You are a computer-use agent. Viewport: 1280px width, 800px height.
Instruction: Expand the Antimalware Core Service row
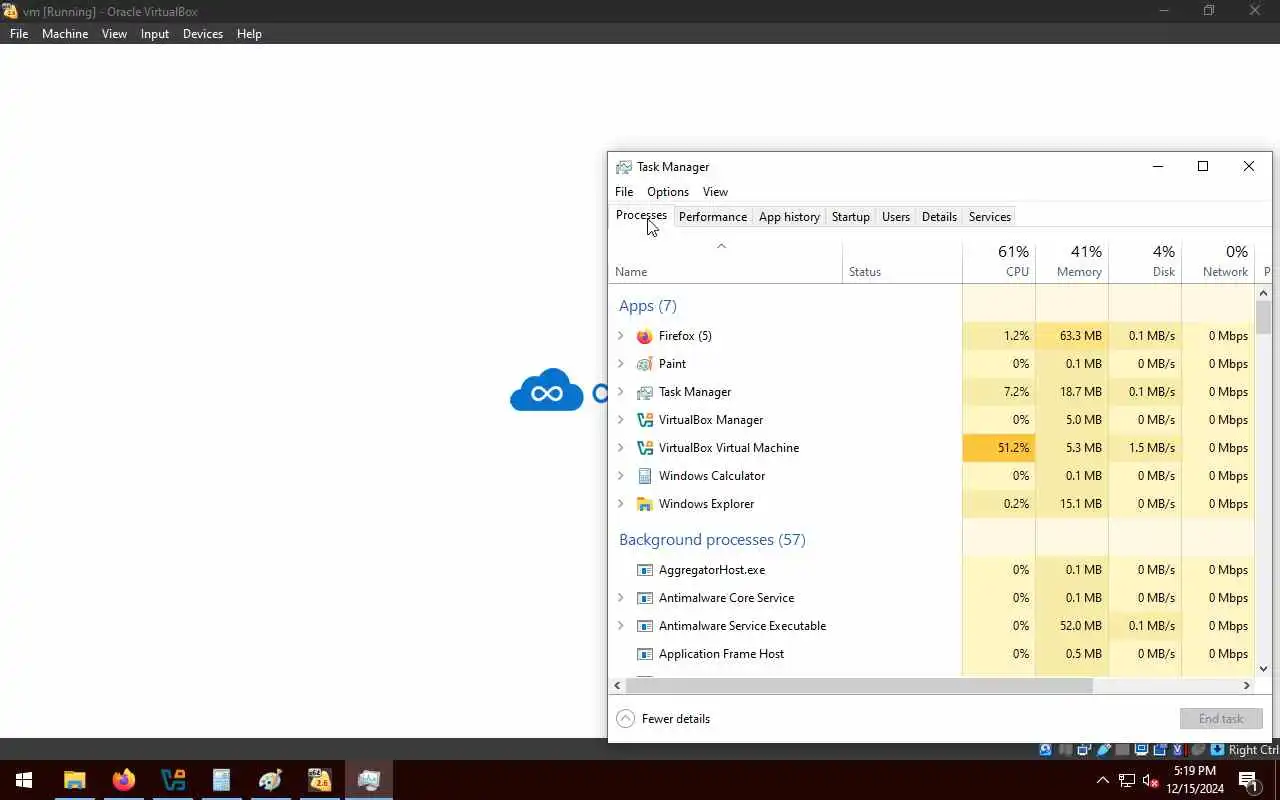pyautogui.click(x=620, y=598)
